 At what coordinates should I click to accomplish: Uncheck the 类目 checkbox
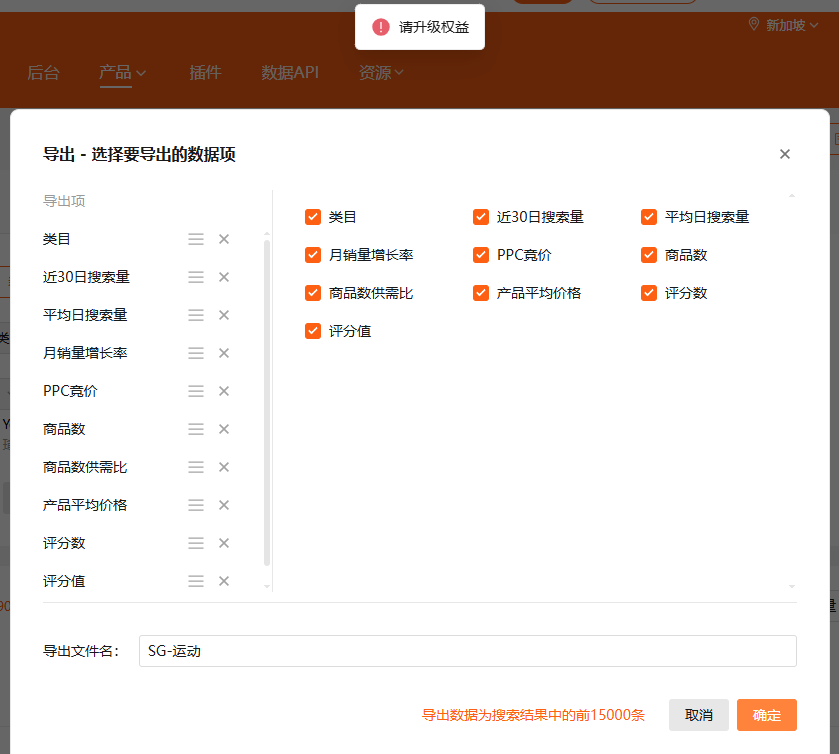(313, 217)
